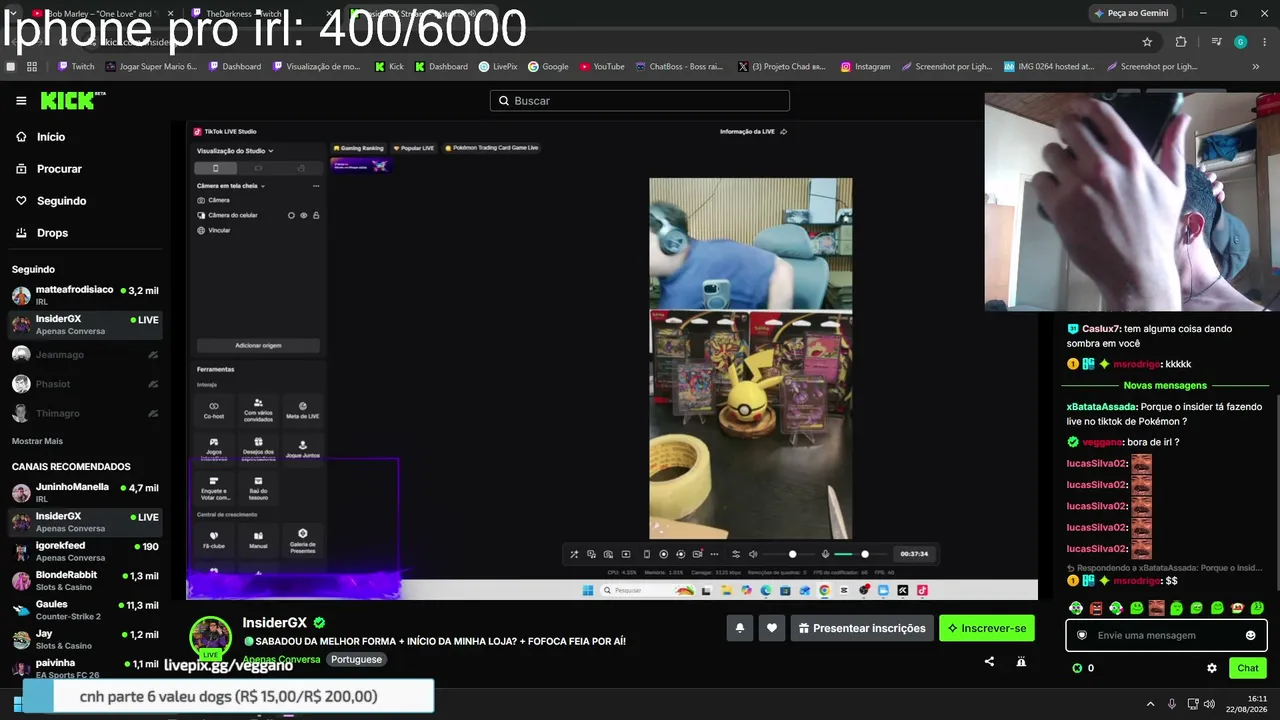Open Fã-clube tool
Viewport: 1280px width, 720px height.
click(x=213, y=540)
